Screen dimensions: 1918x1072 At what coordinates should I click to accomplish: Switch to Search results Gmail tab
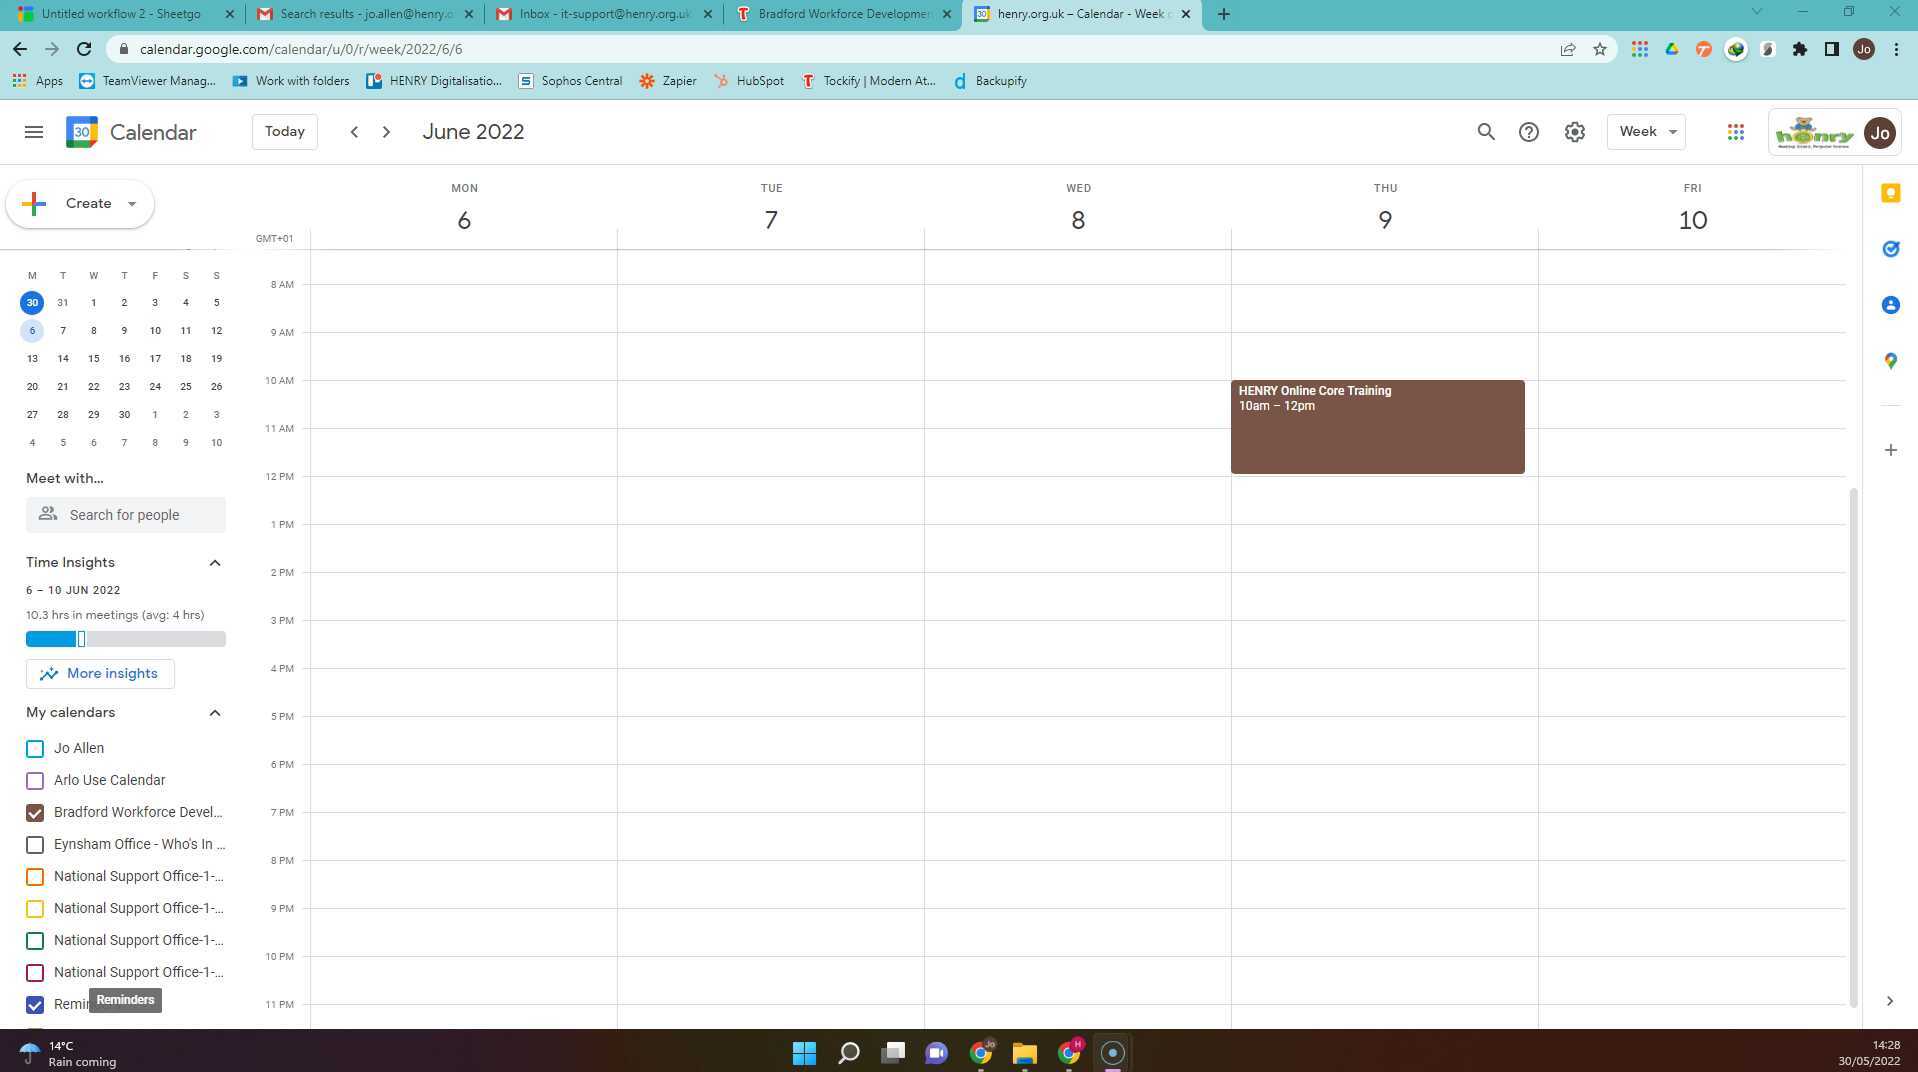point(364,14)
